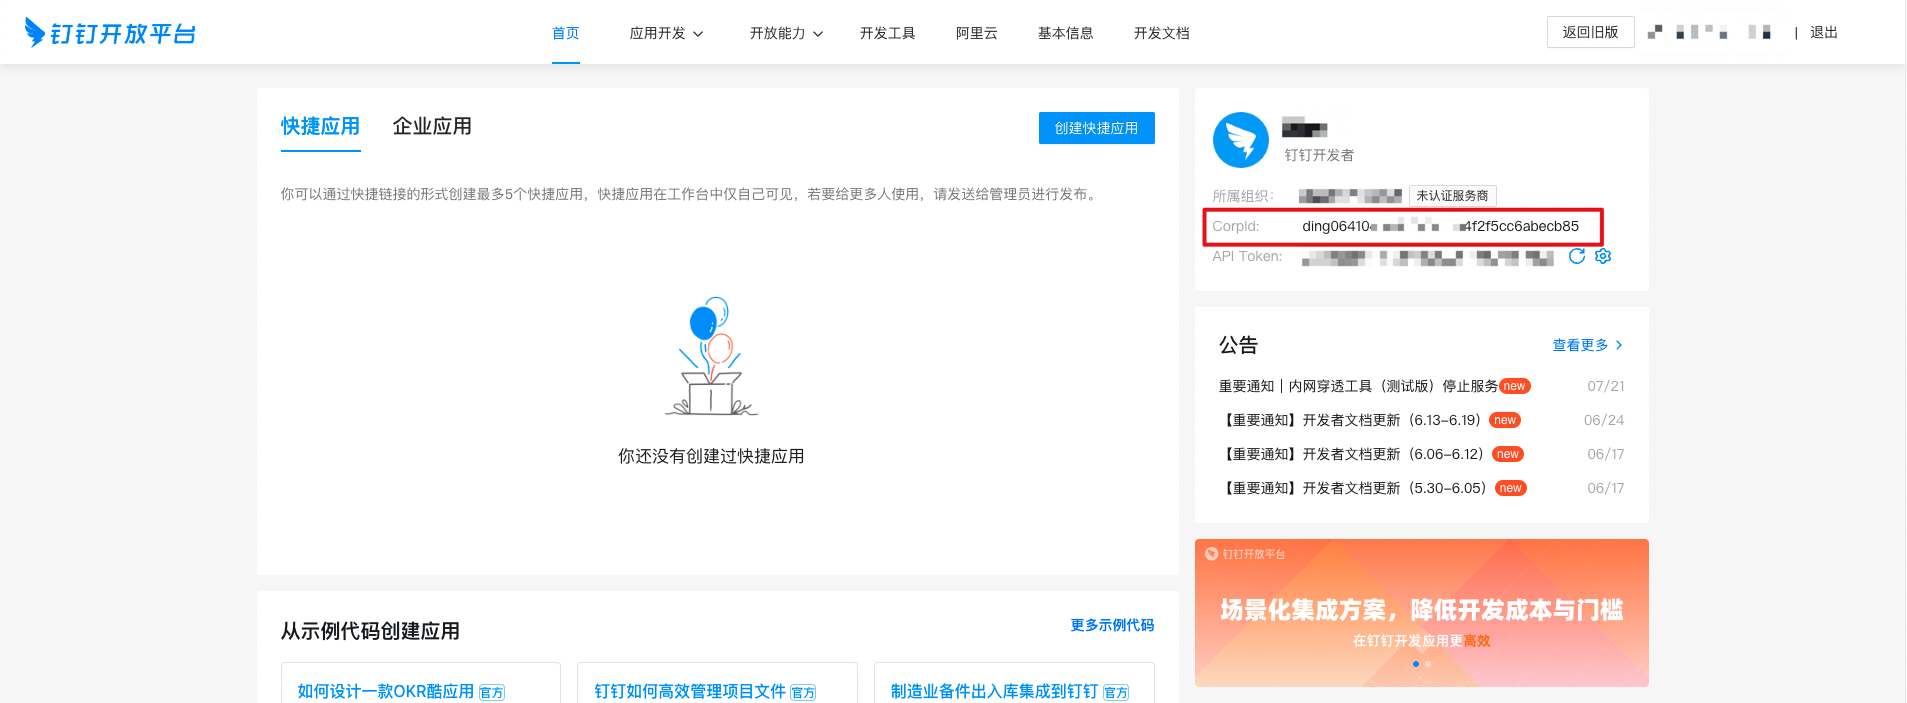
Task: Click the 公告 section heading
Action: click(x=1238, y=345)
